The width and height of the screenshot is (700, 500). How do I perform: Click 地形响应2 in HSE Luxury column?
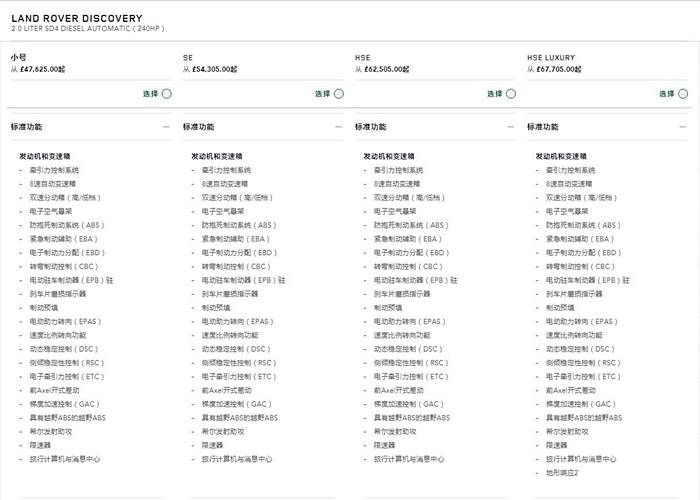[562, 473]
